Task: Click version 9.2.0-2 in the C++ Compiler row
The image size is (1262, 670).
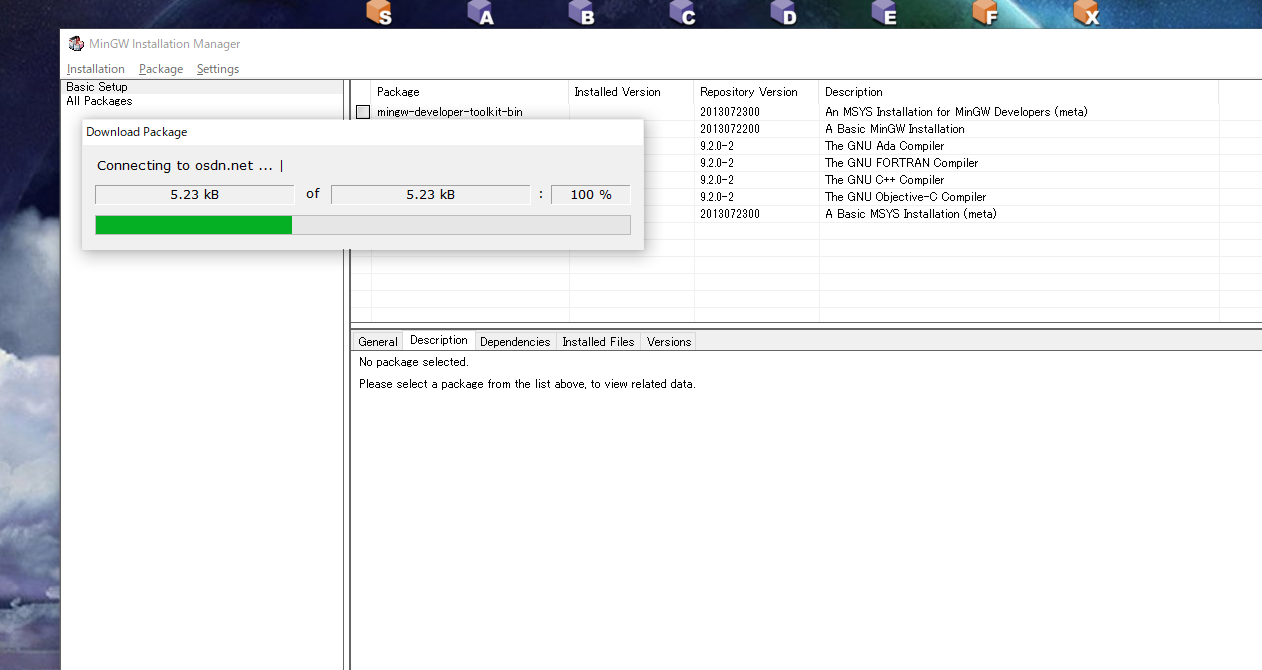Action: (717, 180)
